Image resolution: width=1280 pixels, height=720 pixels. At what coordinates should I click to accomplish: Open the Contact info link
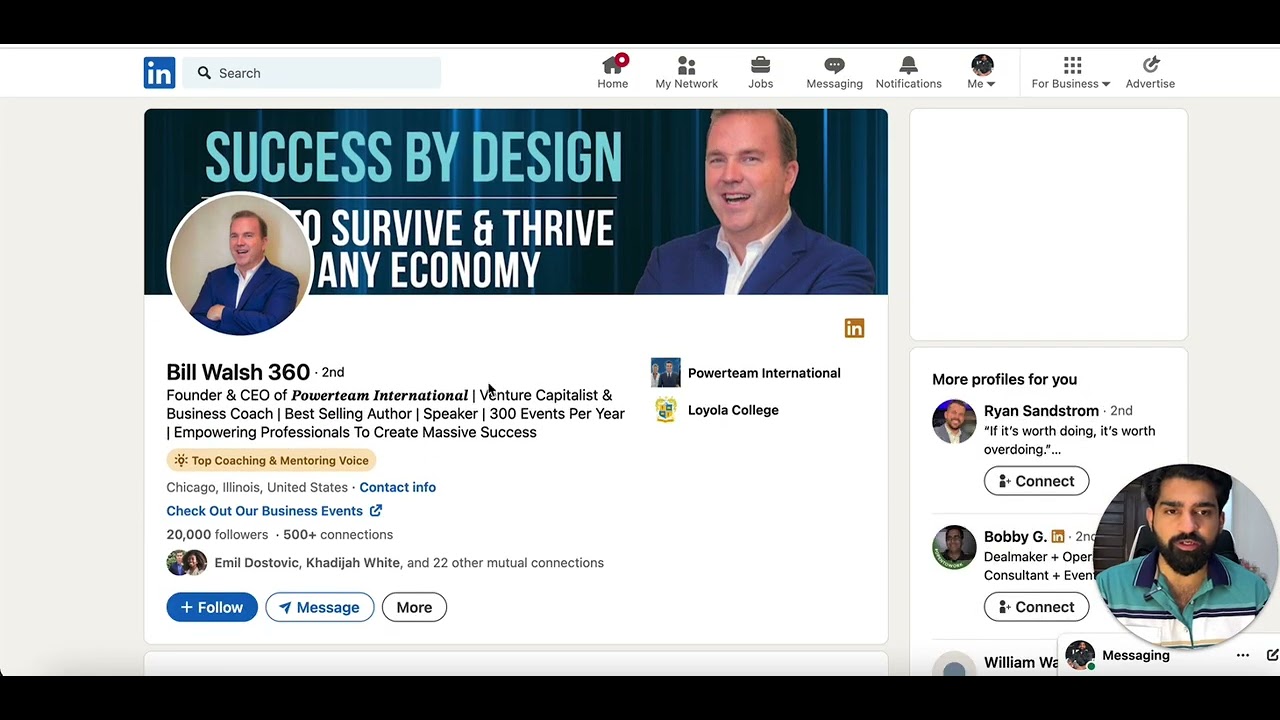pos(397,487)
